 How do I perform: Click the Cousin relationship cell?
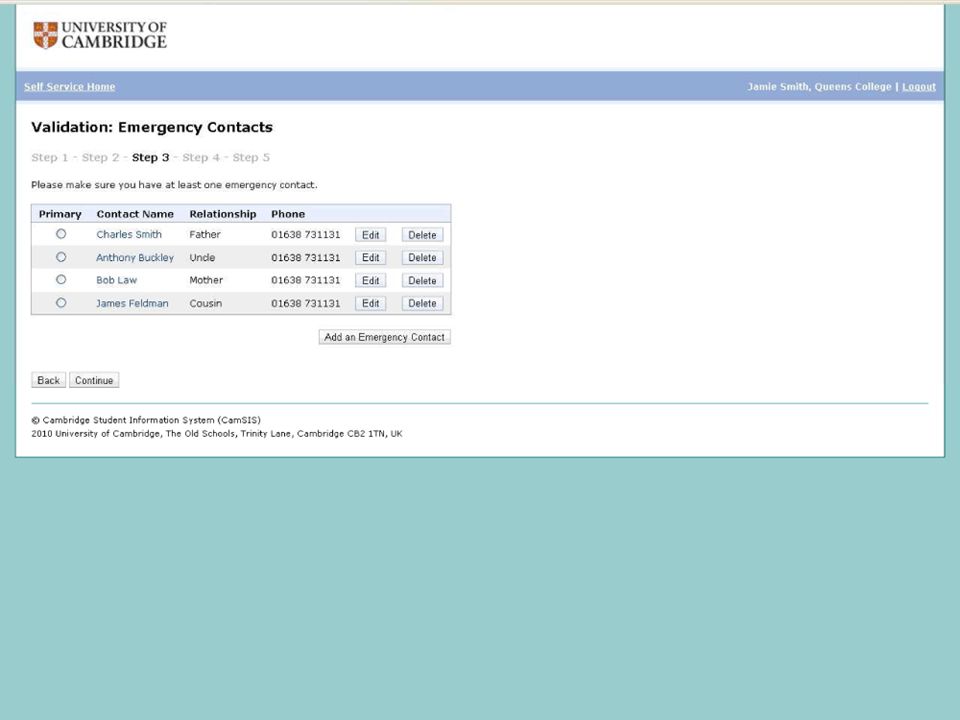(206, 304)
